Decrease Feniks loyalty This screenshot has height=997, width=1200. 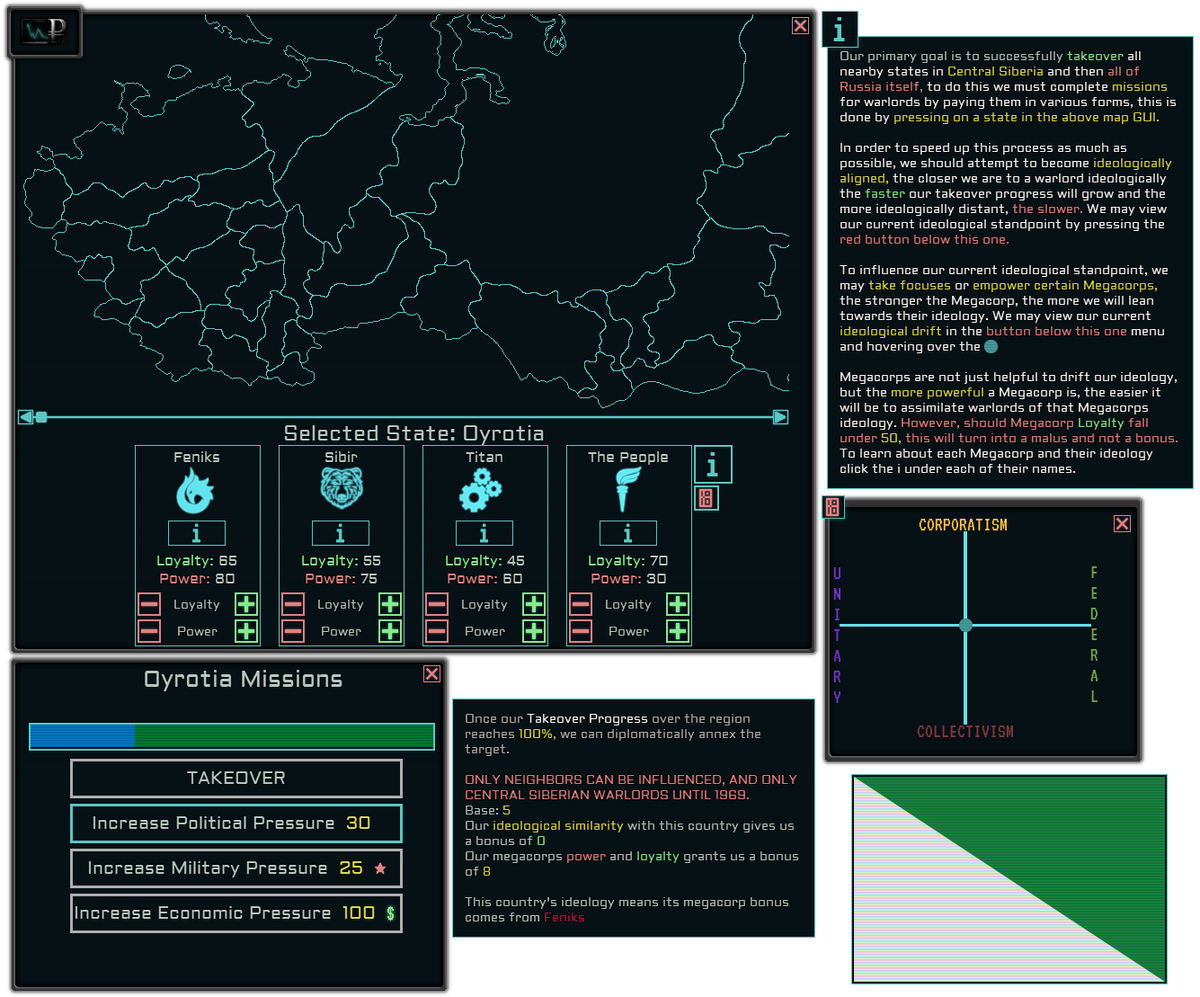(149, 604)
